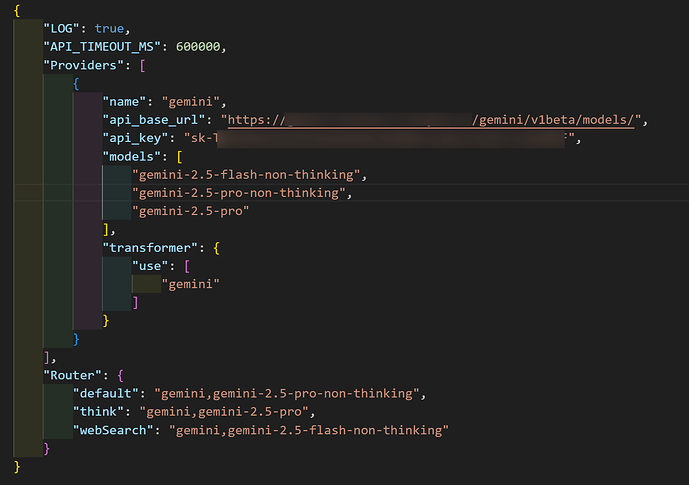The width and height of the screenshot is (689, 485).
Task: Click the 600000 timeout value
Action: 198,47
